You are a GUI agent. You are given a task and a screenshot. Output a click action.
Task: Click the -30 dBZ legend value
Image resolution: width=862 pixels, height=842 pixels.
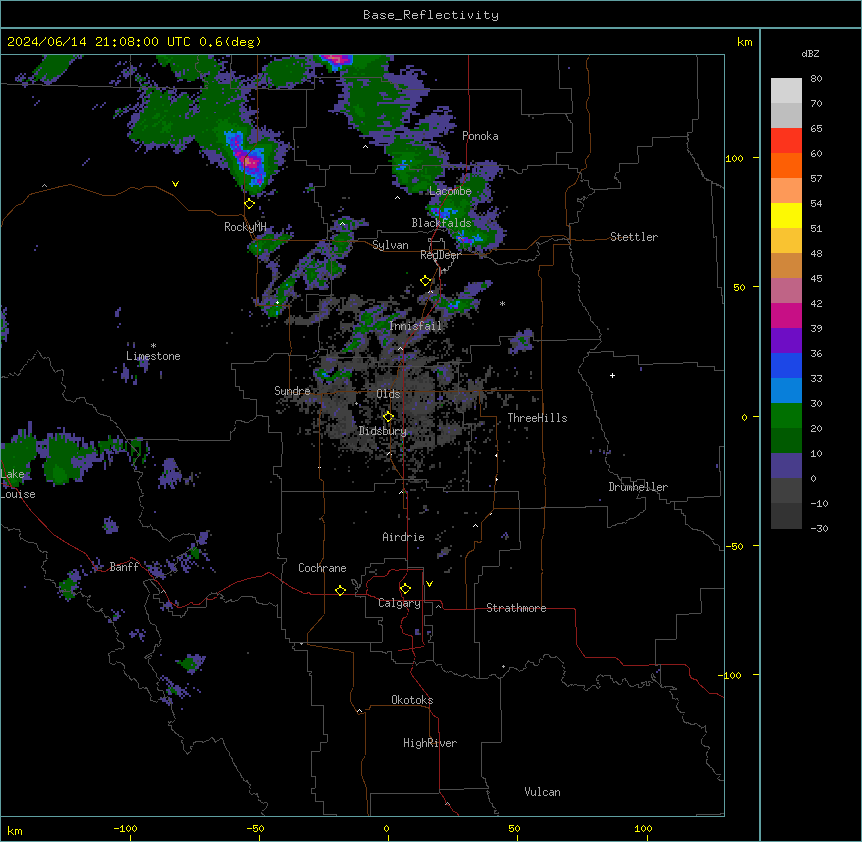point(819,528)
